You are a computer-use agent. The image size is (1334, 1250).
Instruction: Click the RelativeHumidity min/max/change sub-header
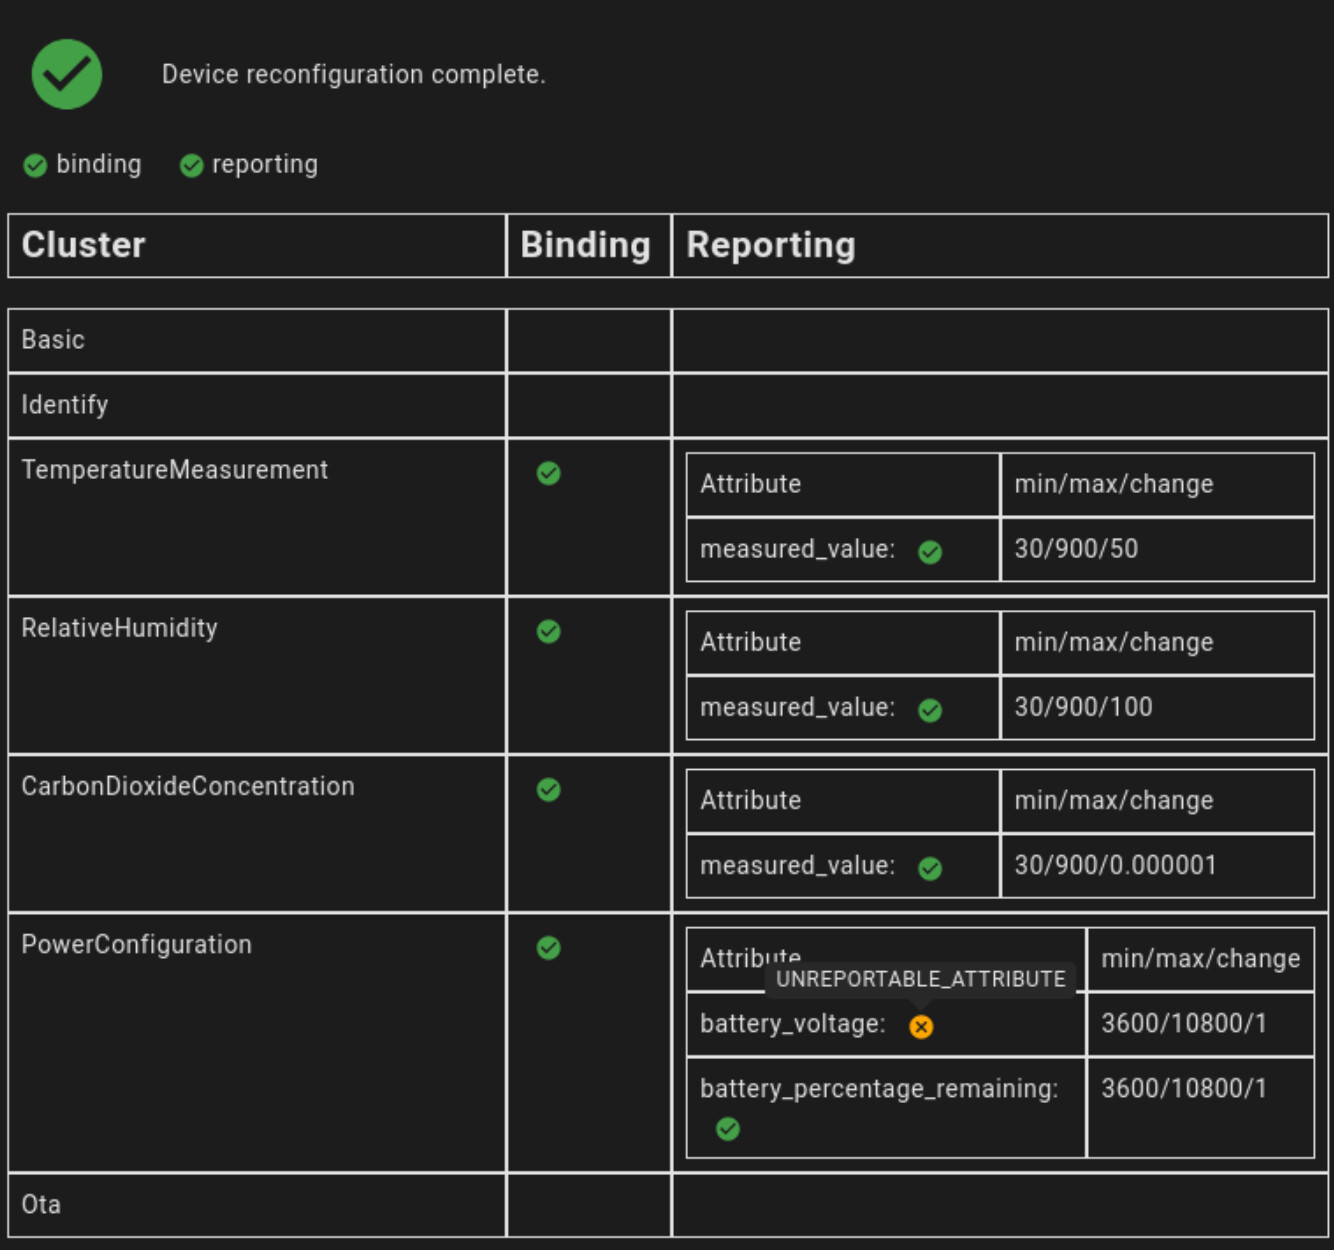pyautogui.click(x=1114, y=642)
